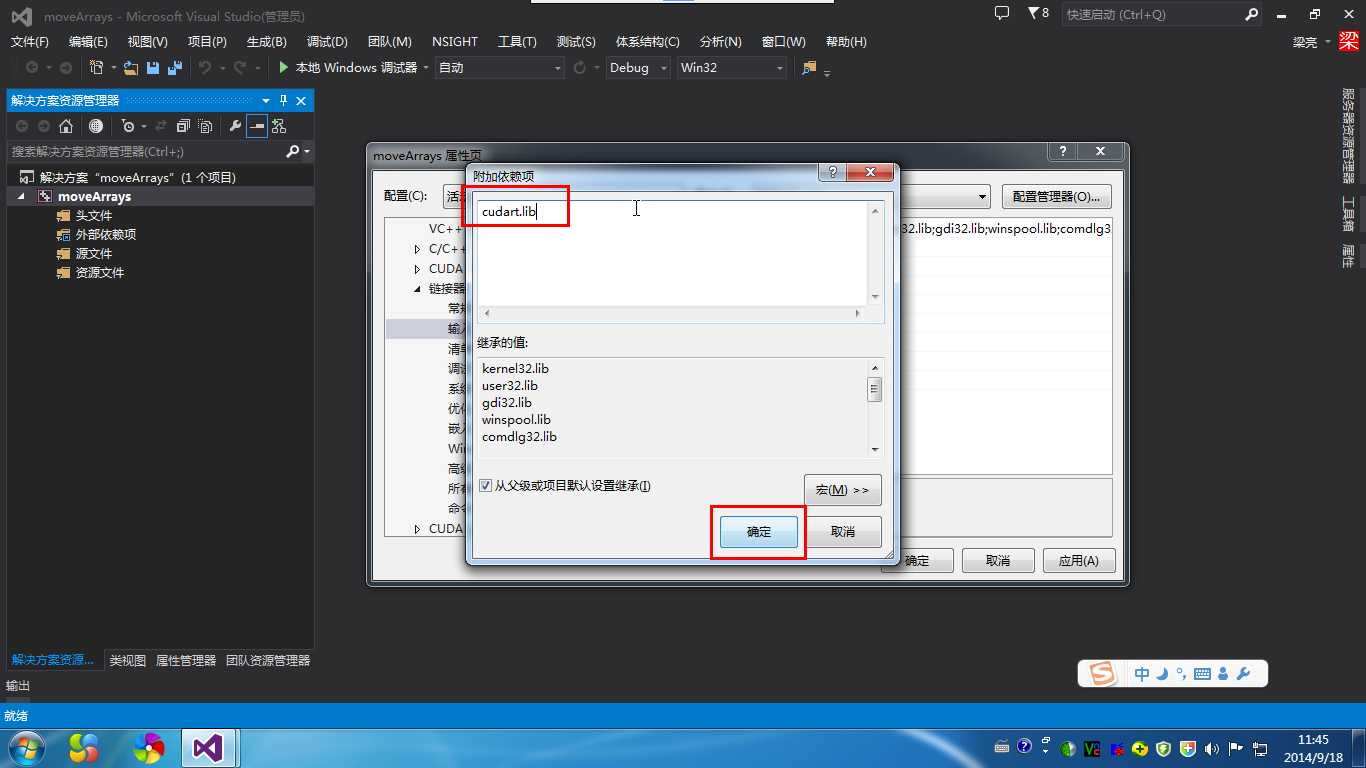
Task: Expand the bottom CUDA property node
Action: (x=418, y=529)
